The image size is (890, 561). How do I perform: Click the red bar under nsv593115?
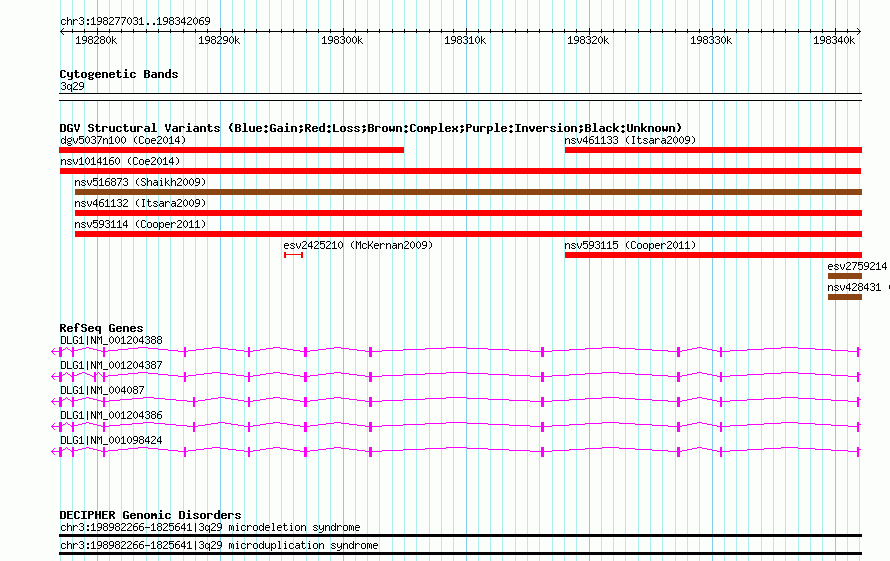[x=713, y=255]
